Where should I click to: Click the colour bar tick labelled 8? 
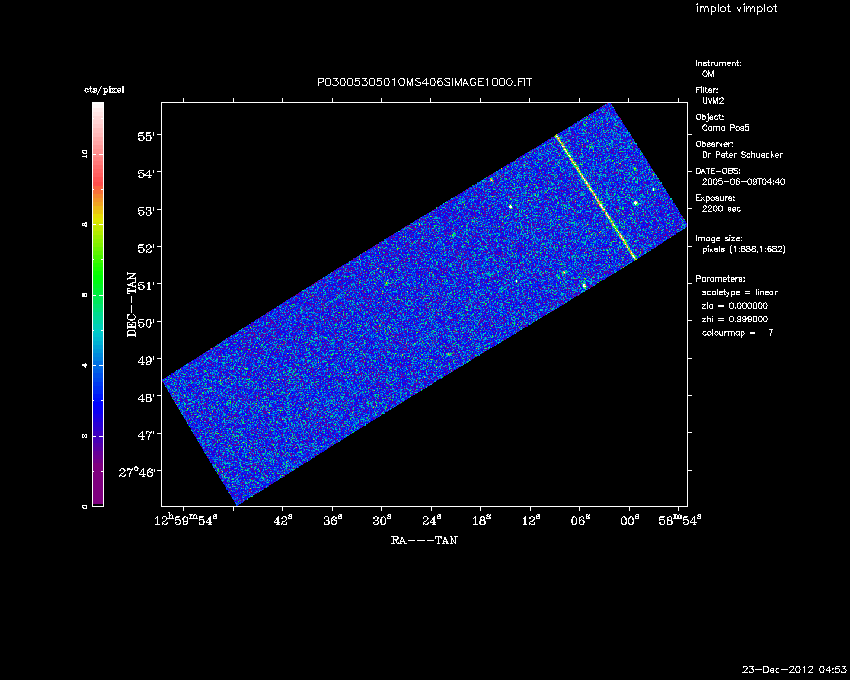(x=84, y=224)
